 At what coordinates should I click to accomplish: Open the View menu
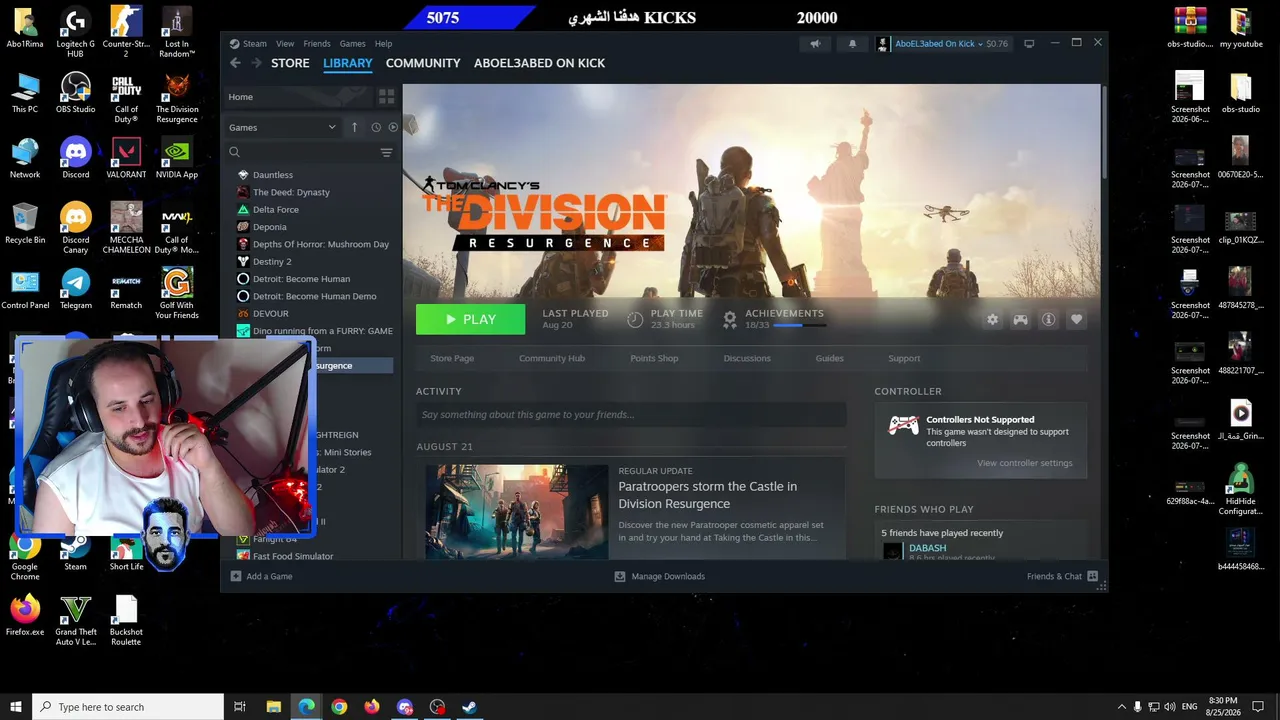point(285,44)
